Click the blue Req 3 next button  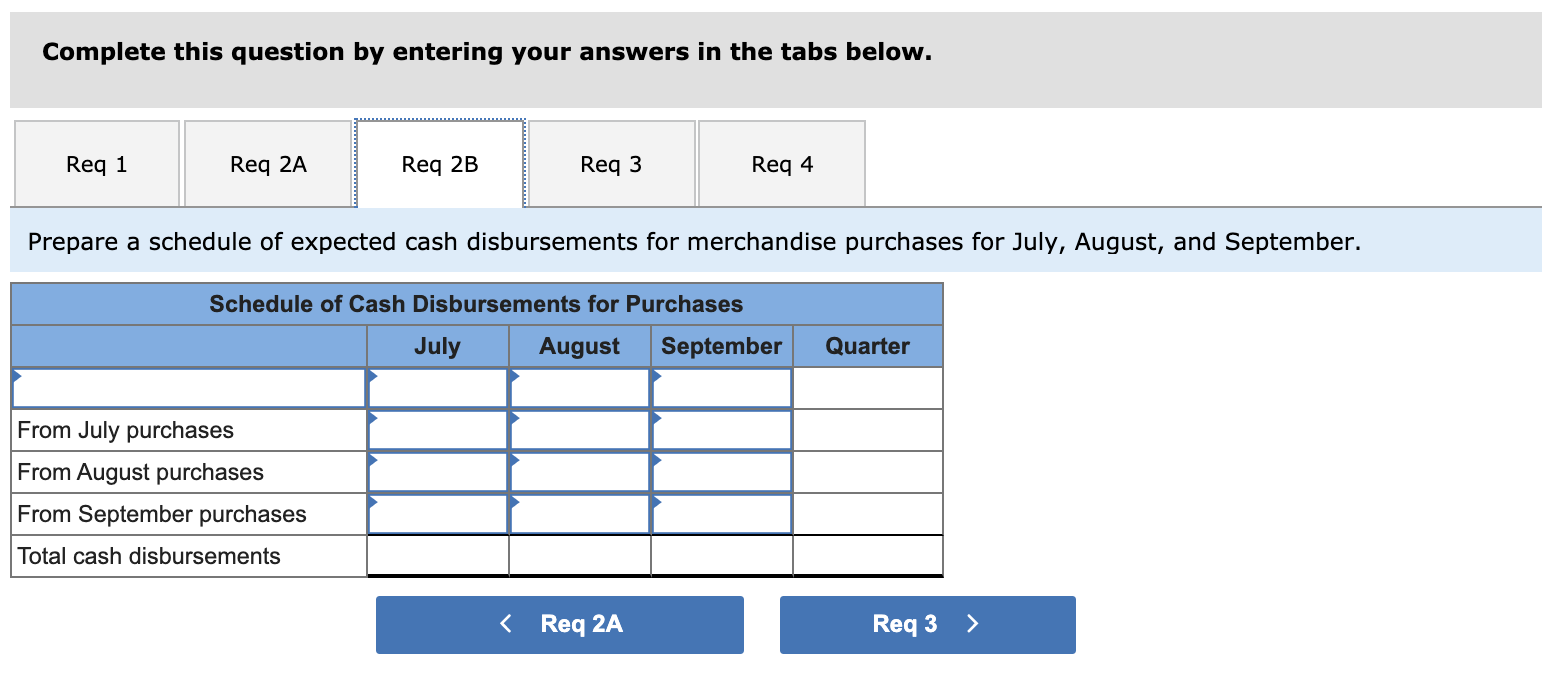(x=927, y=624)
